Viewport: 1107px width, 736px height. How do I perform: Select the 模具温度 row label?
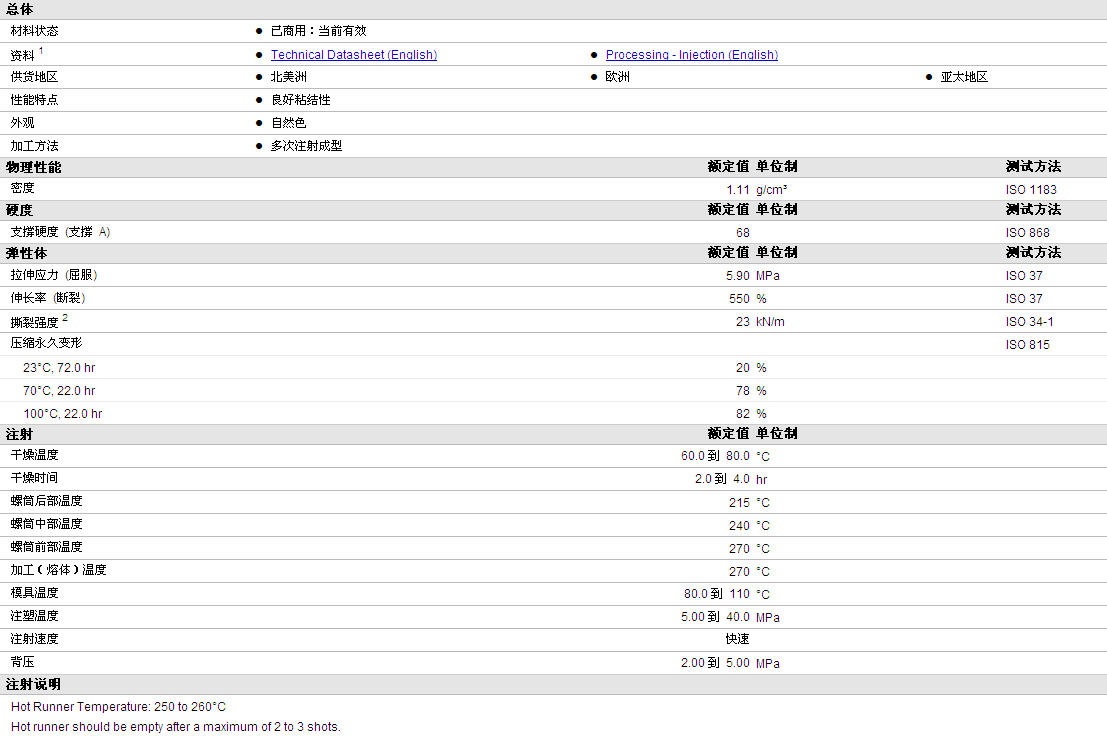coord(35,593)
